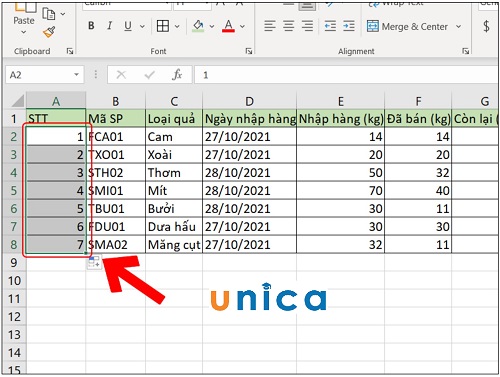Viewport: 500px width, 377px height.
Task: Open the Paste options dropdown arrow
Action: (23, 32)
